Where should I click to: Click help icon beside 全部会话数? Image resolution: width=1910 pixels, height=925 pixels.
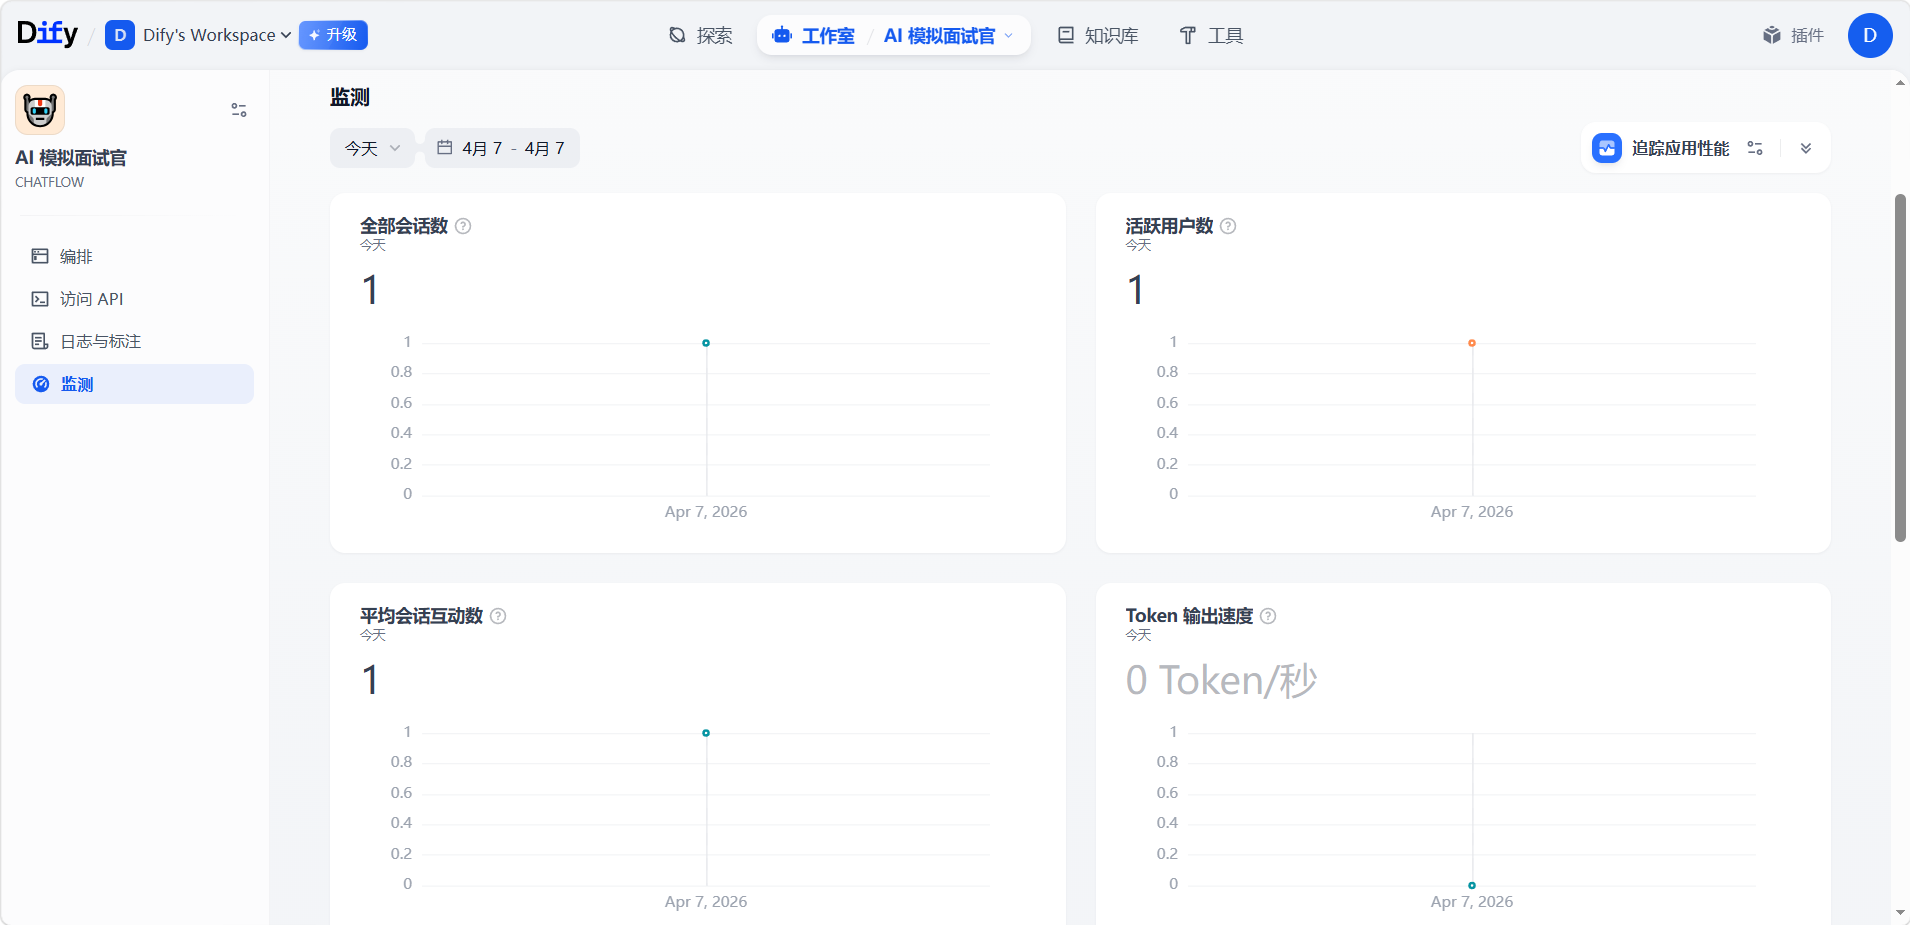463,226
